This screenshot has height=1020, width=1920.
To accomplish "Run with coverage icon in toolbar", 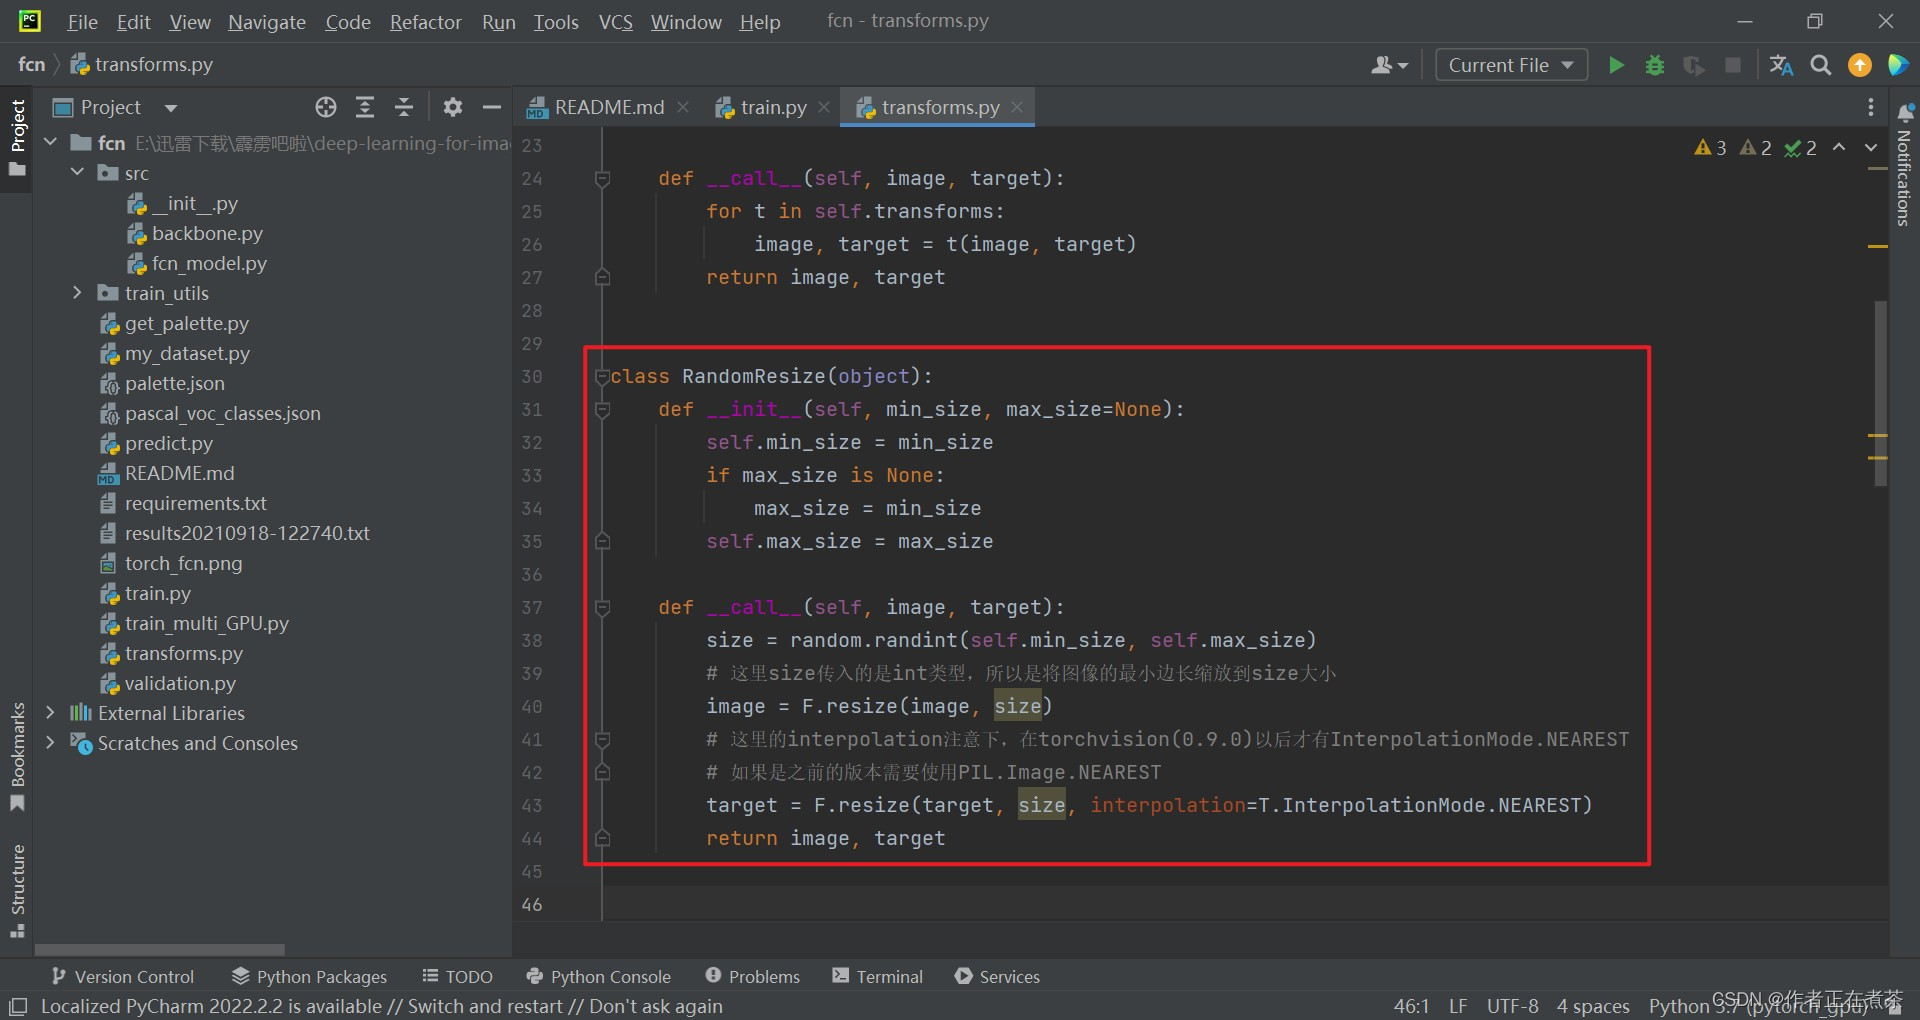I will [1694, 65].
